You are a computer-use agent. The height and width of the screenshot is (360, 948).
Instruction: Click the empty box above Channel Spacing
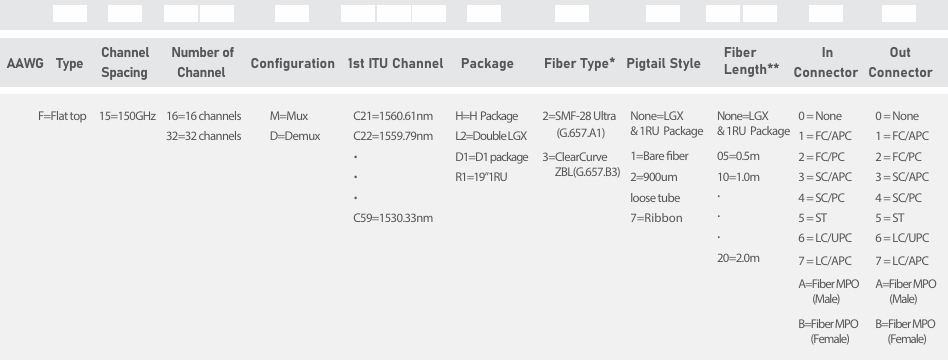(x=125, y=13)
